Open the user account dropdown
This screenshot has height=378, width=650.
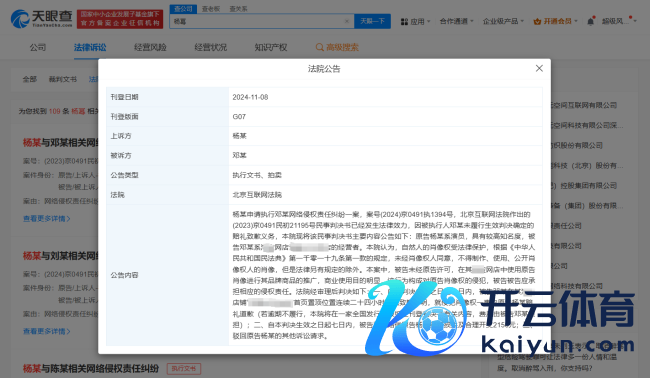click(619, 21)
